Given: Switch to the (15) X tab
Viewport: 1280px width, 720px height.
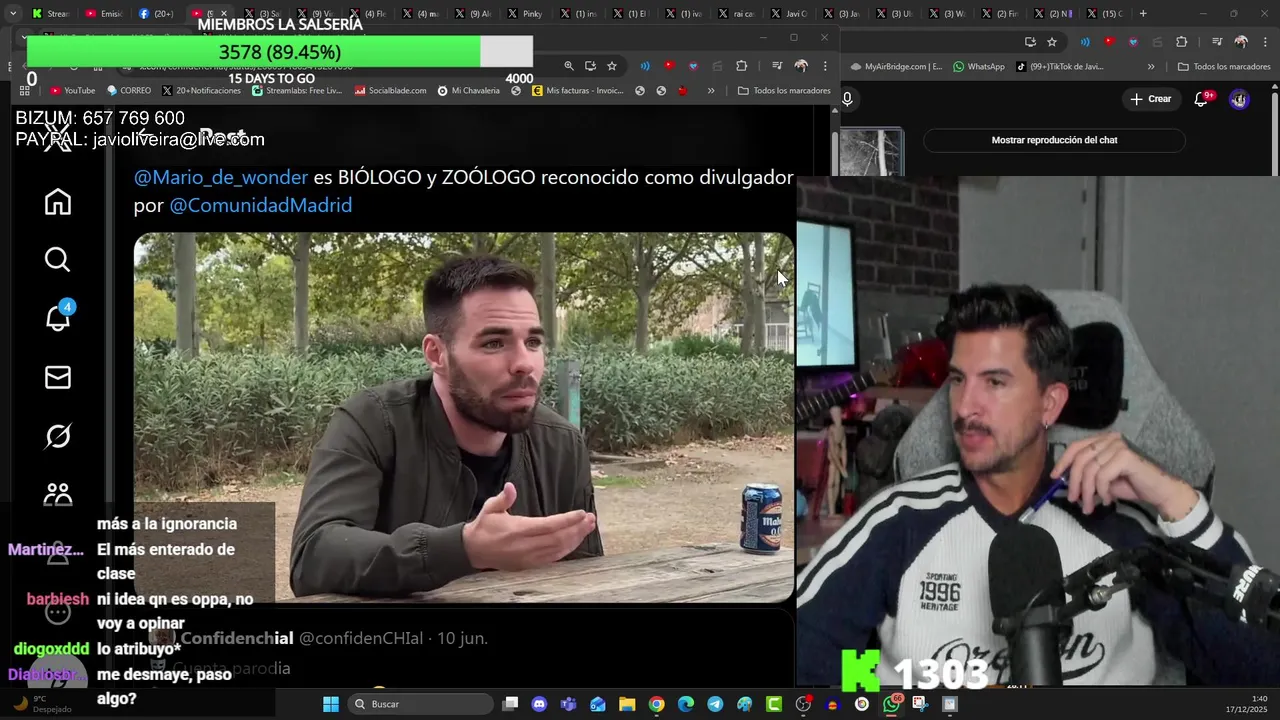Looking at the screenshot, I should click(x=1104, y=13).
